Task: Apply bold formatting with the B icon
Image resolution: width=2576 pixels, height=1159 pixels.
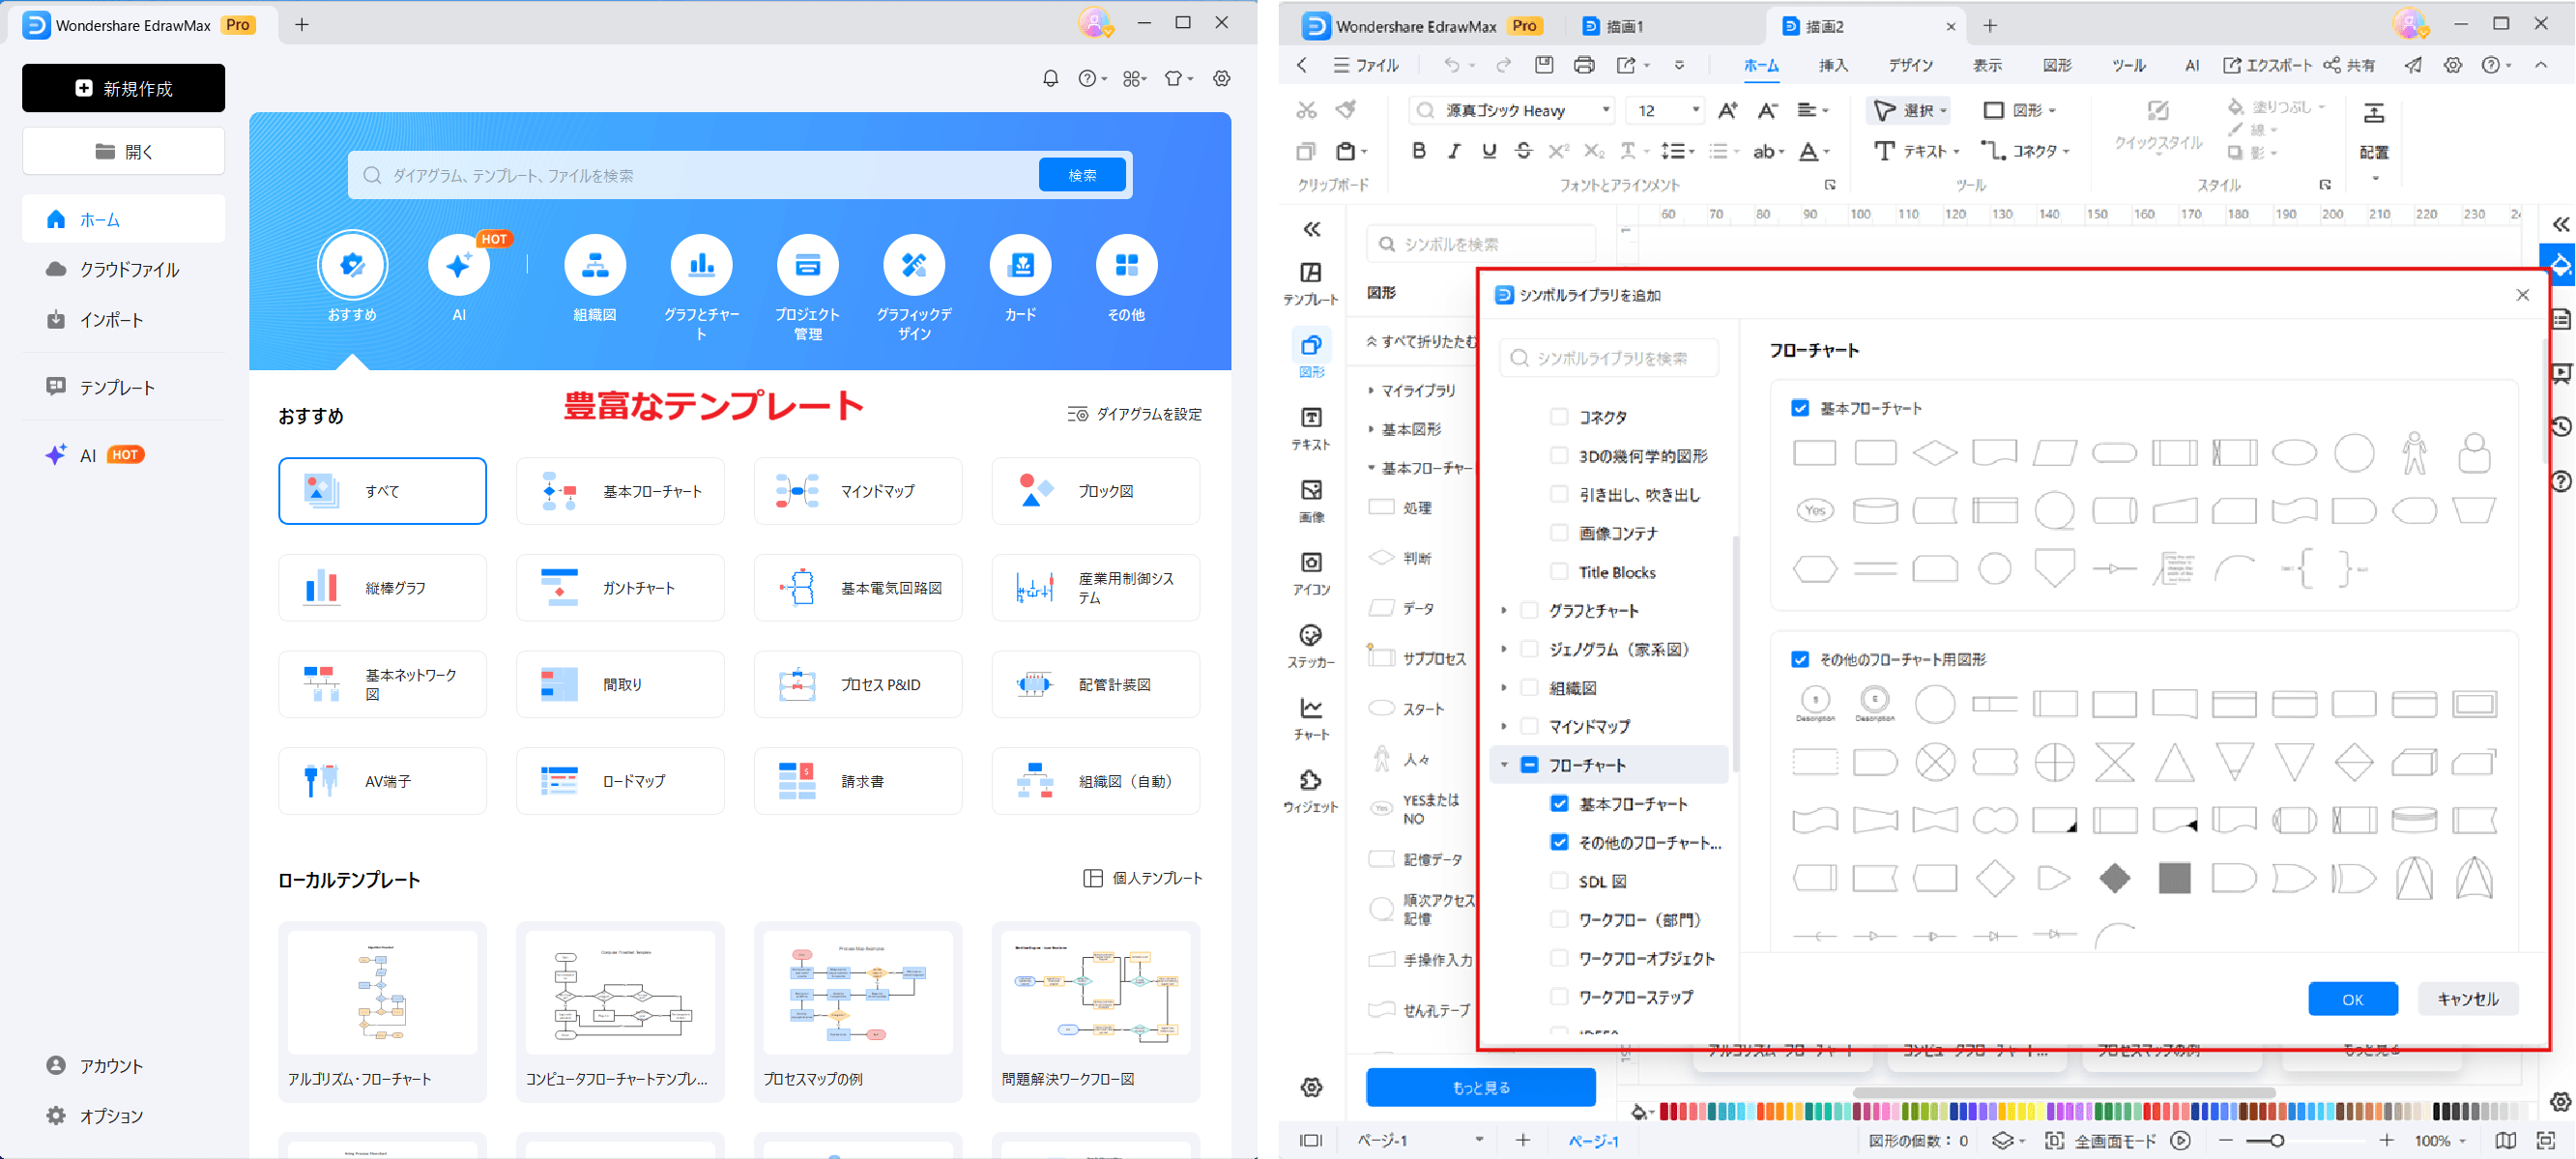Action: (1418, 150)
